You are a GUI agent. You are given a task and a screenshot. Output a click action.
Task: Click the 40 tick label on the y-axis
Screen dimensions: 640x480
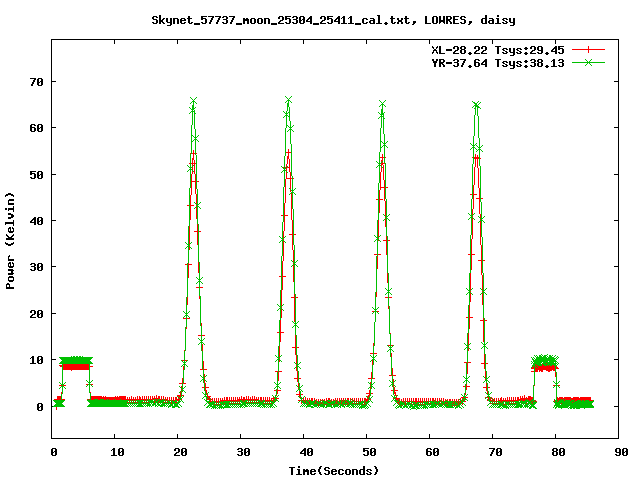click(x=39, y=220)
